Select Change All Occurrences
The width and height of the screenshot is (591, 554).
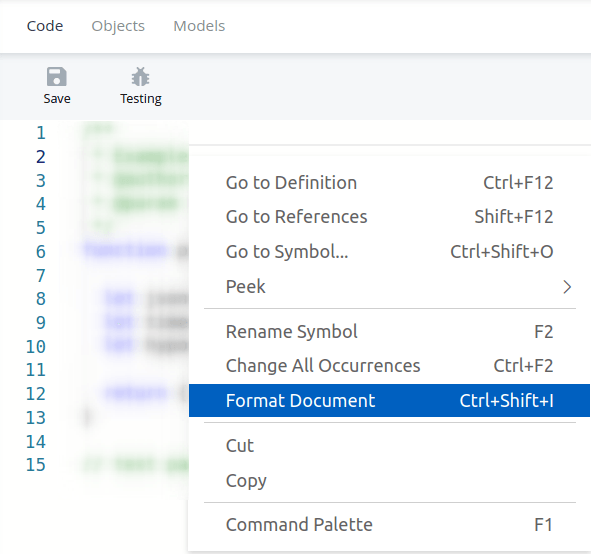389,366
